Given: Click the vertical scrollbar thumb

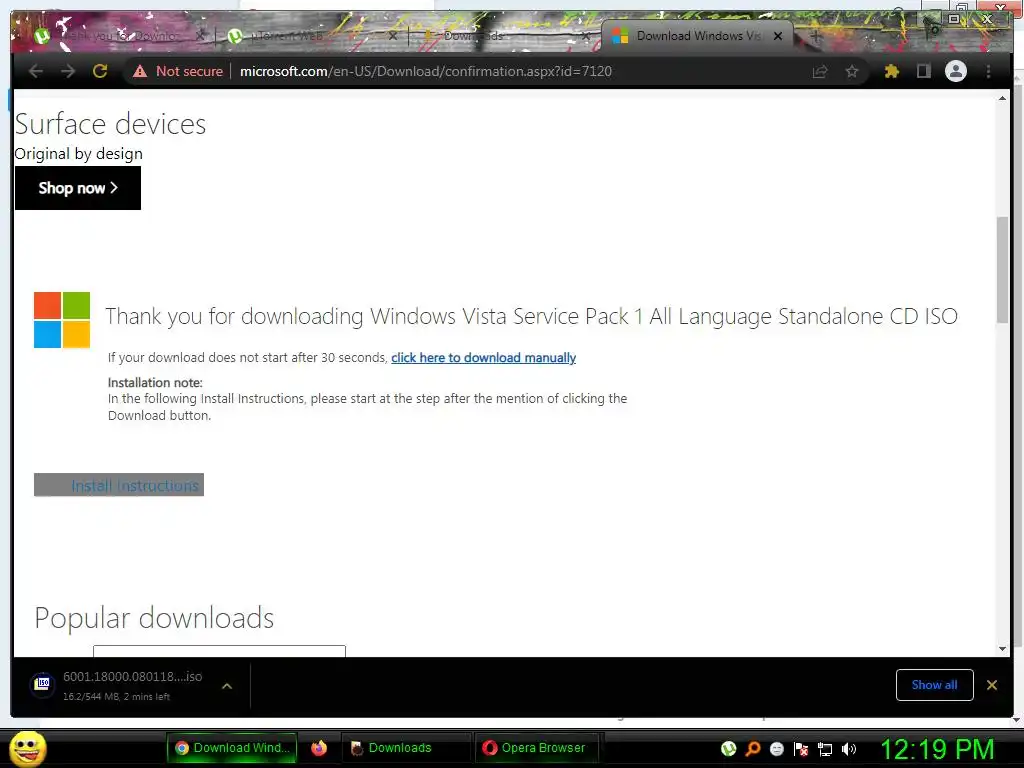Looking at the screenshot, I should point(1002,270).
